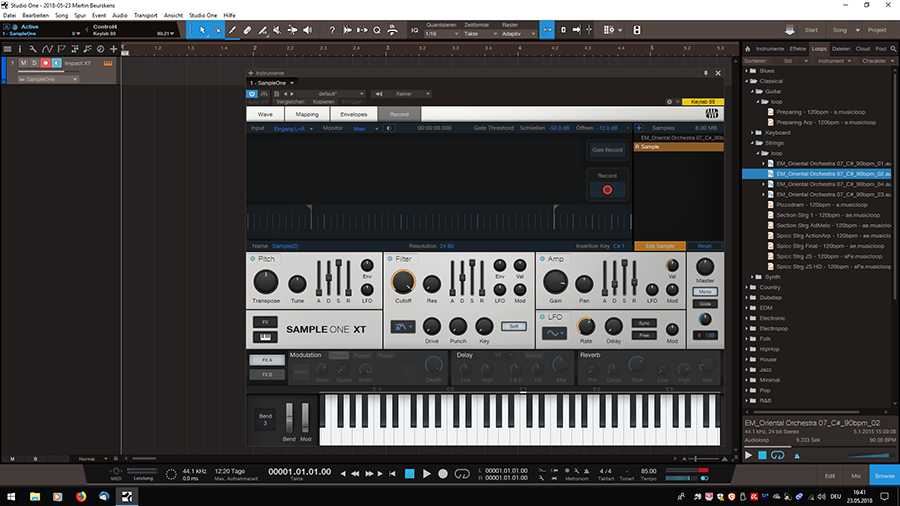Click the Edit Sample button
Image resolution: width=900 pixels, height=506 pixels.
pyautogui.click(x=660, y=246)
